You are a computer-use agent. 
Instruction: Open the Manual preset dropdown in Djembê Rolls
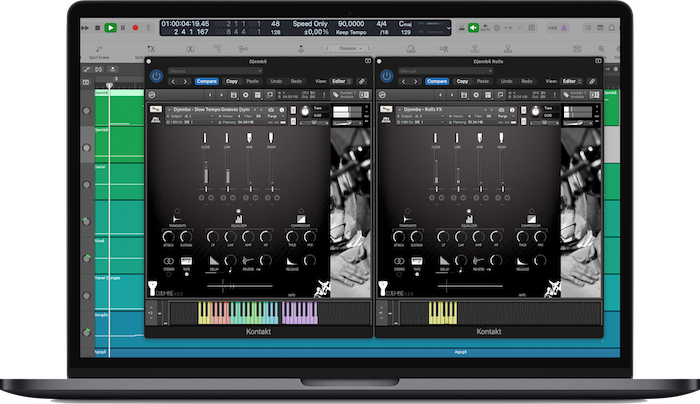click(445, 71)
